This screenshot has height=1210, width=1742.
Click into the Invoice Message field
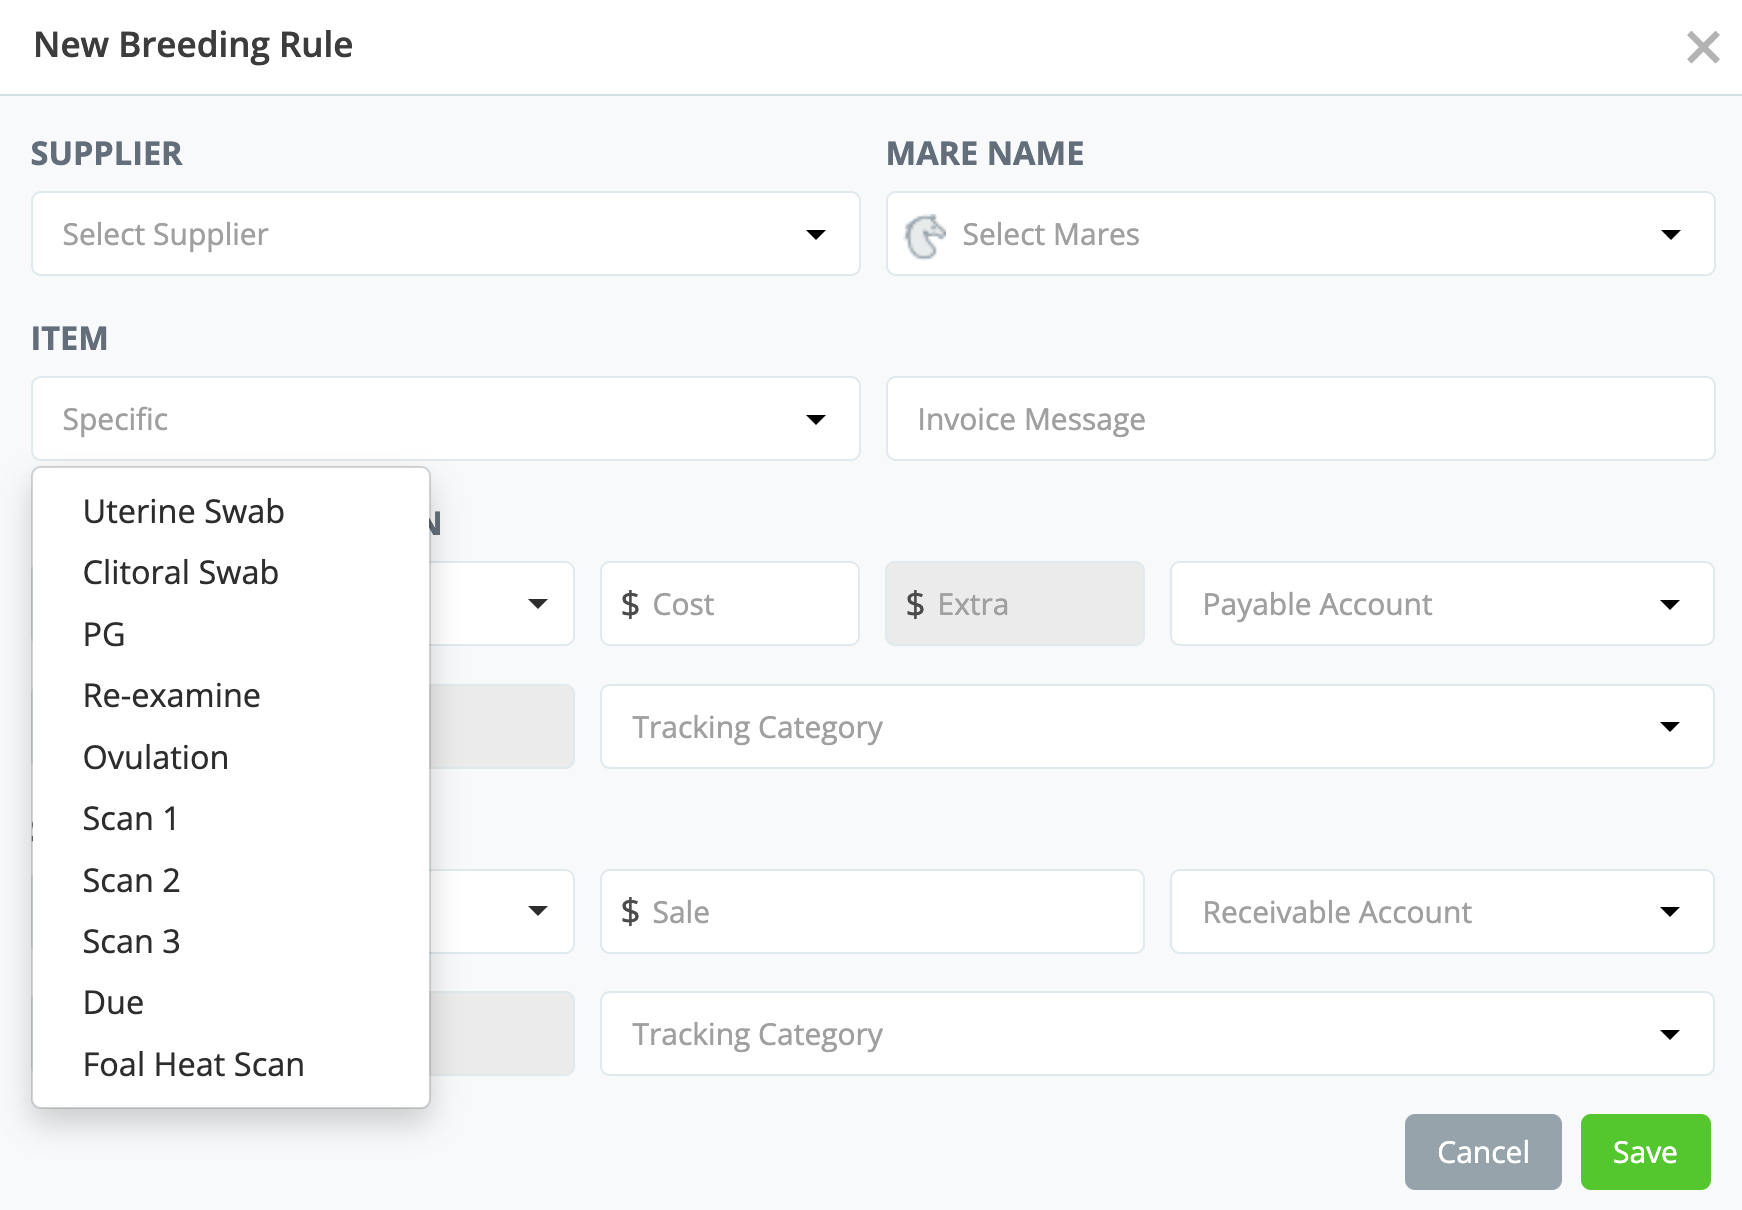(1300, 419)
